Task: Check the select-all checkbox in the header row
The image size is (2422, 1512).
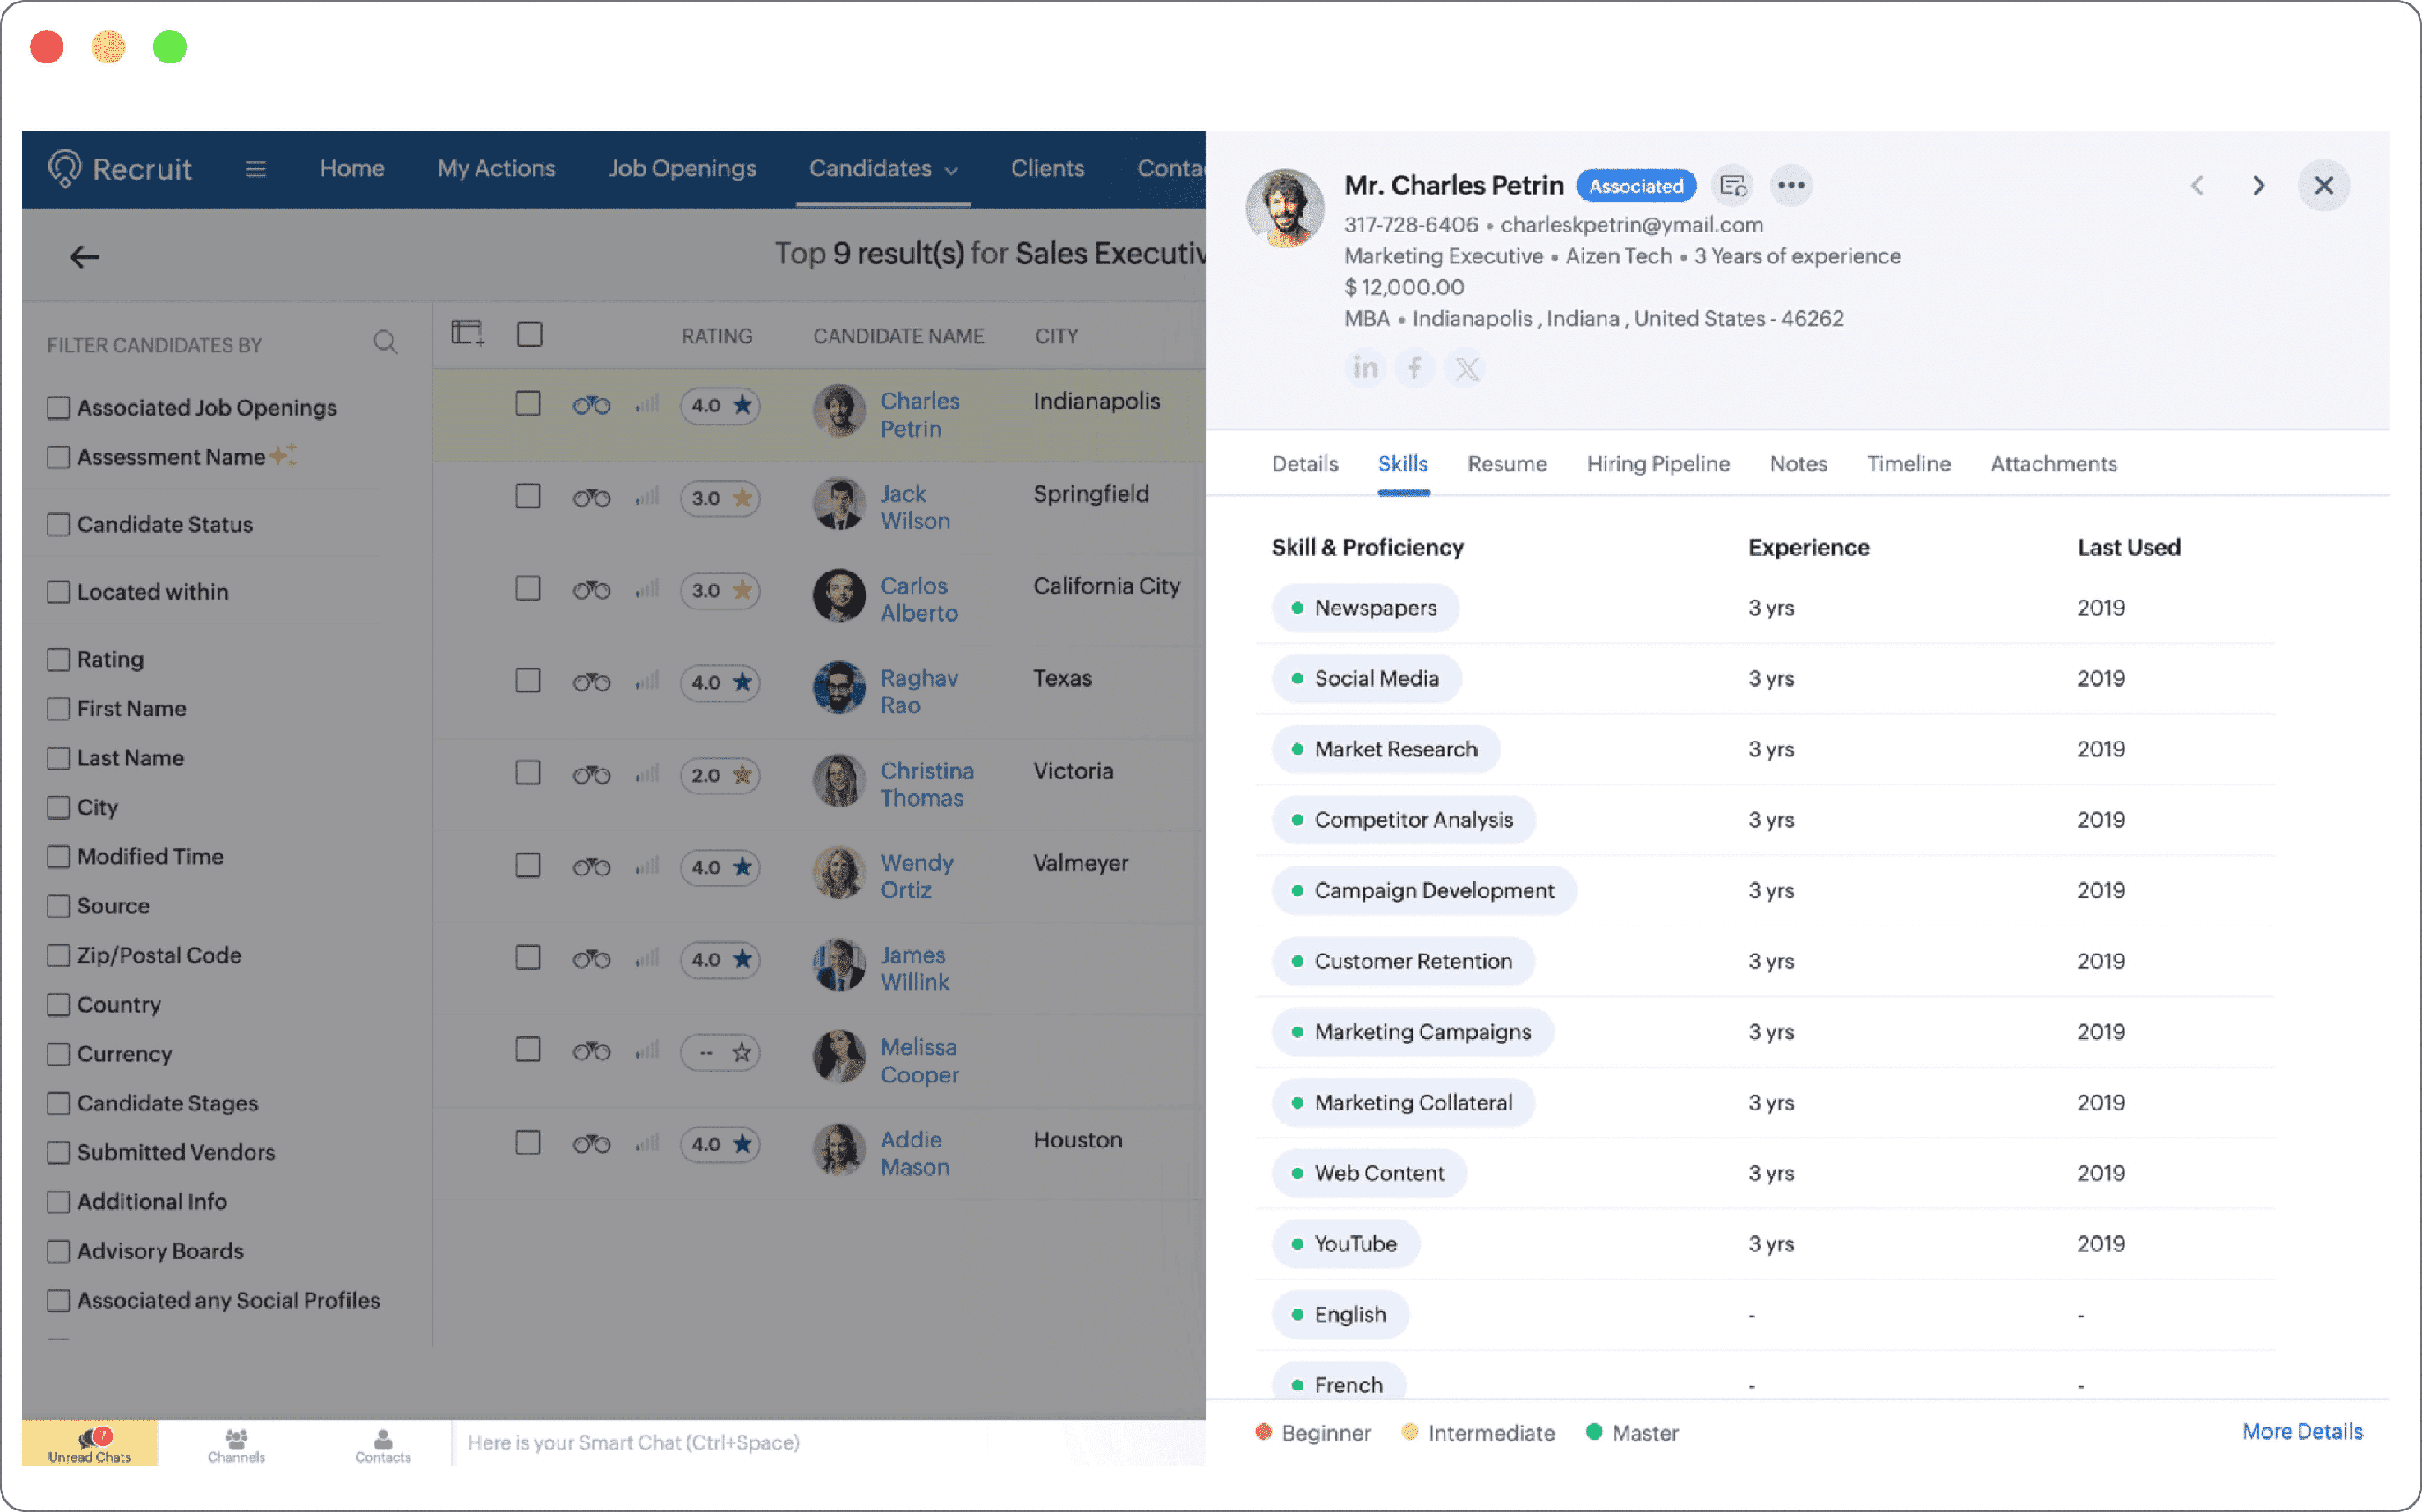Action: tap(529, 333)
